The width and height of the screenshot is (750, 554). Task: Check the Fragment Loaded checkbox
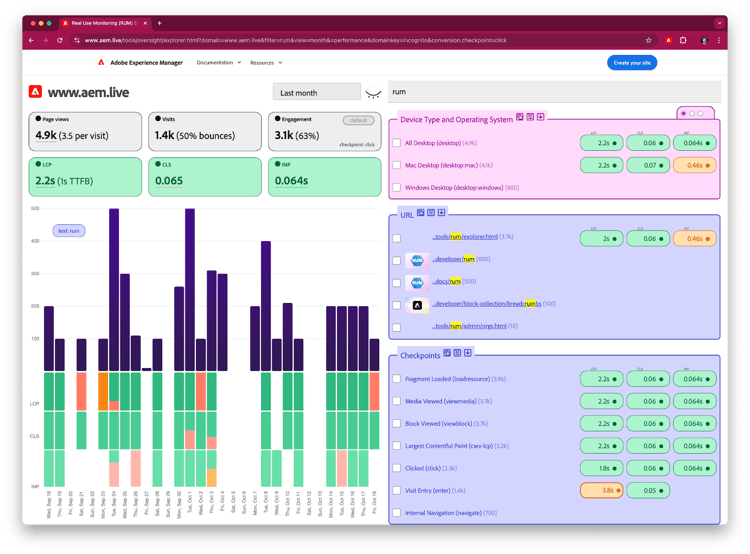click(397, 379)
